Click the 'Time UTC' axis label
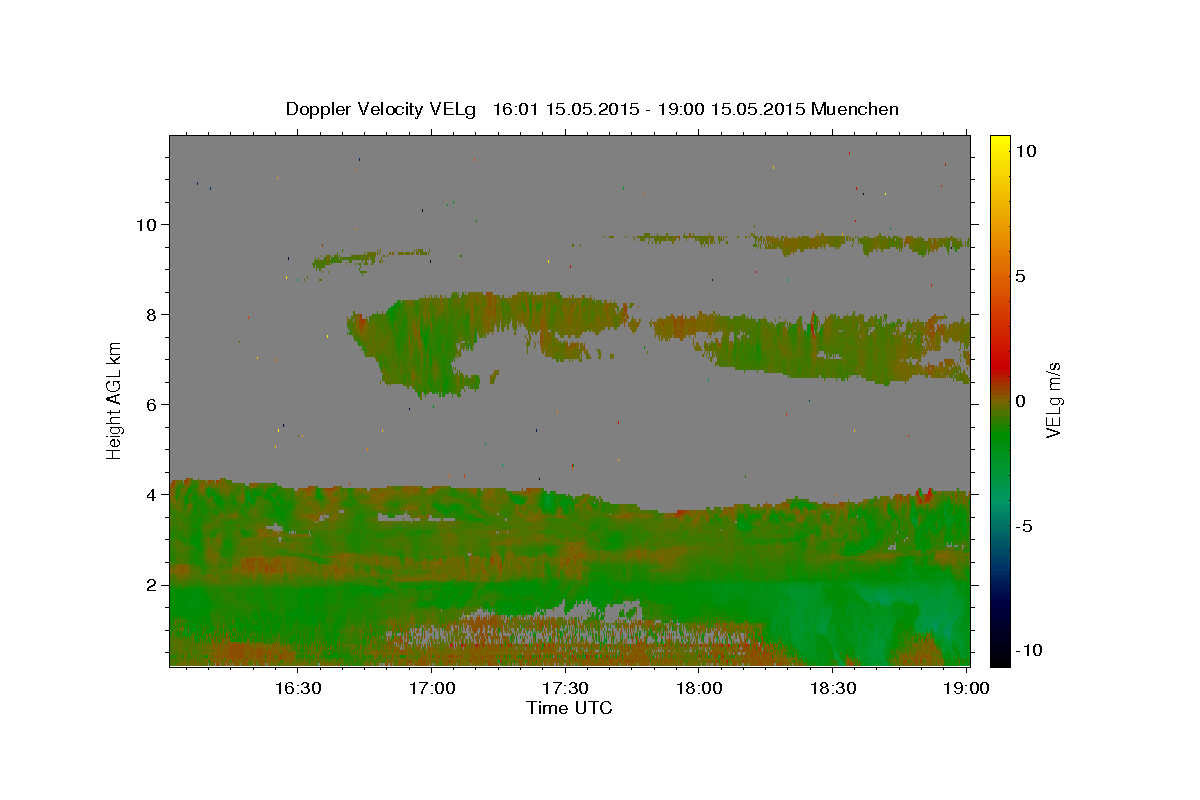1200x800 pixels. pos(569,708)
